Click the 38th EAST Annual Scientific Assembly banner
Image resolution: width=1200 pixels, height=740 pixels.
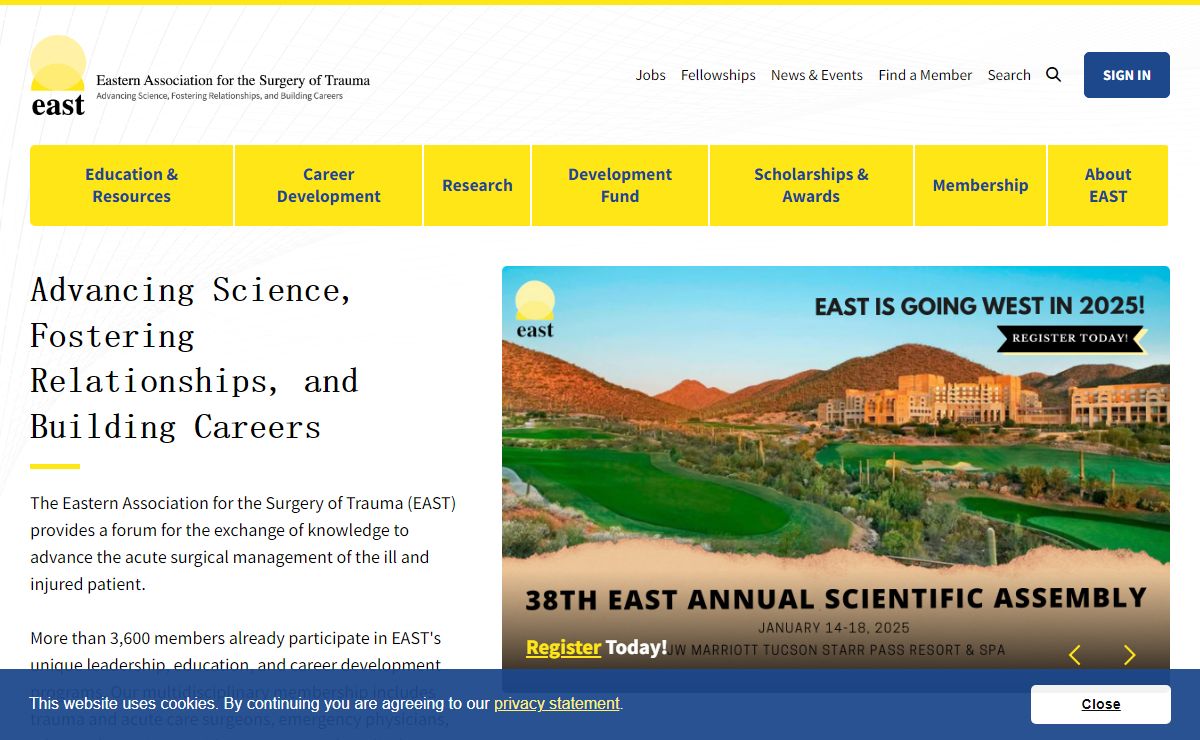coord(836,478)
